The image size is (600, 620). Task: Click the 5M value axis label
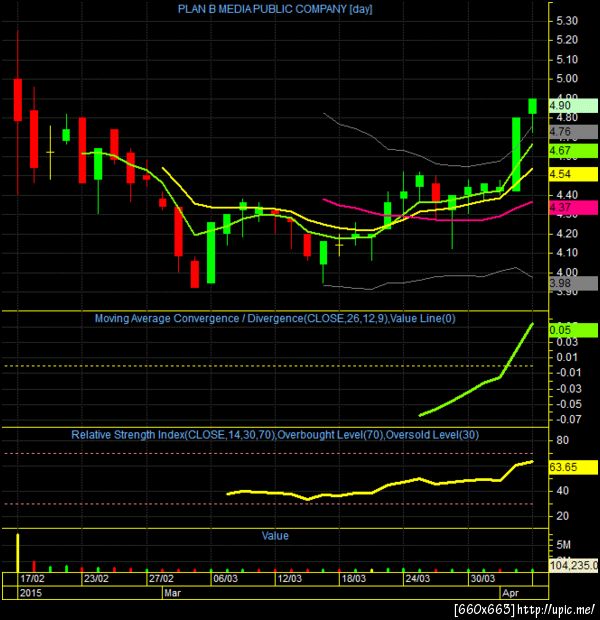(x=563, y=545)
